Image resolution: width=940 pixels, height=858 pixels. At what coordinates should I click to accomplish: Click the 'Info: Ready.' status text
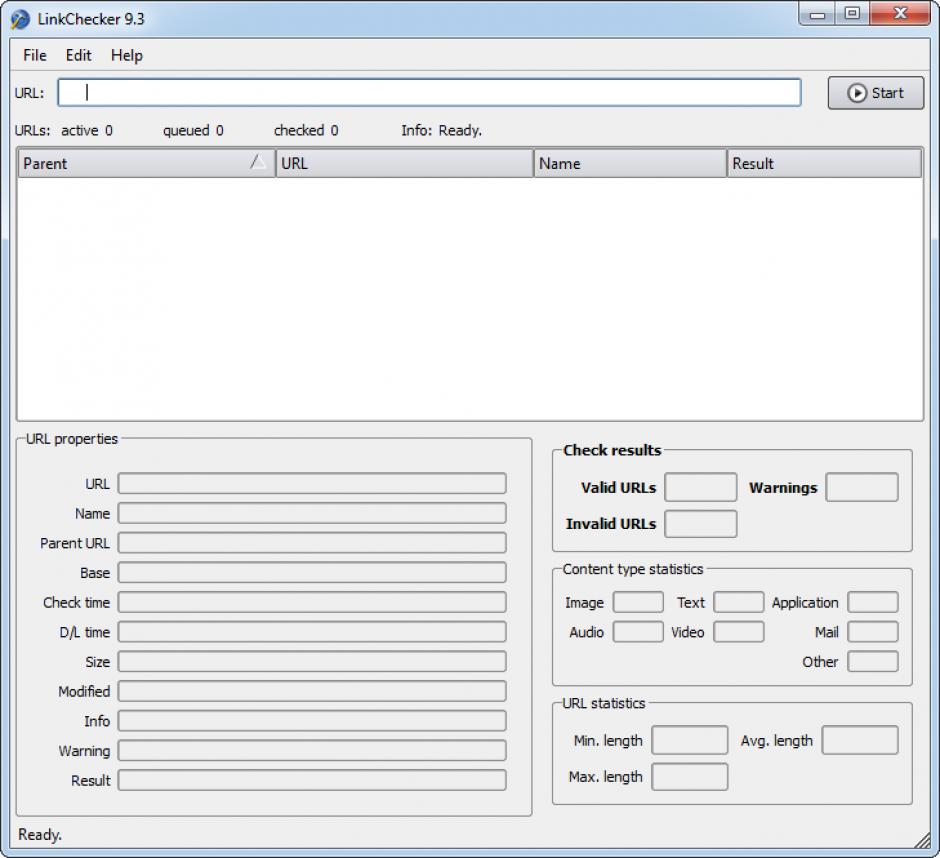[x=441, y=131]
